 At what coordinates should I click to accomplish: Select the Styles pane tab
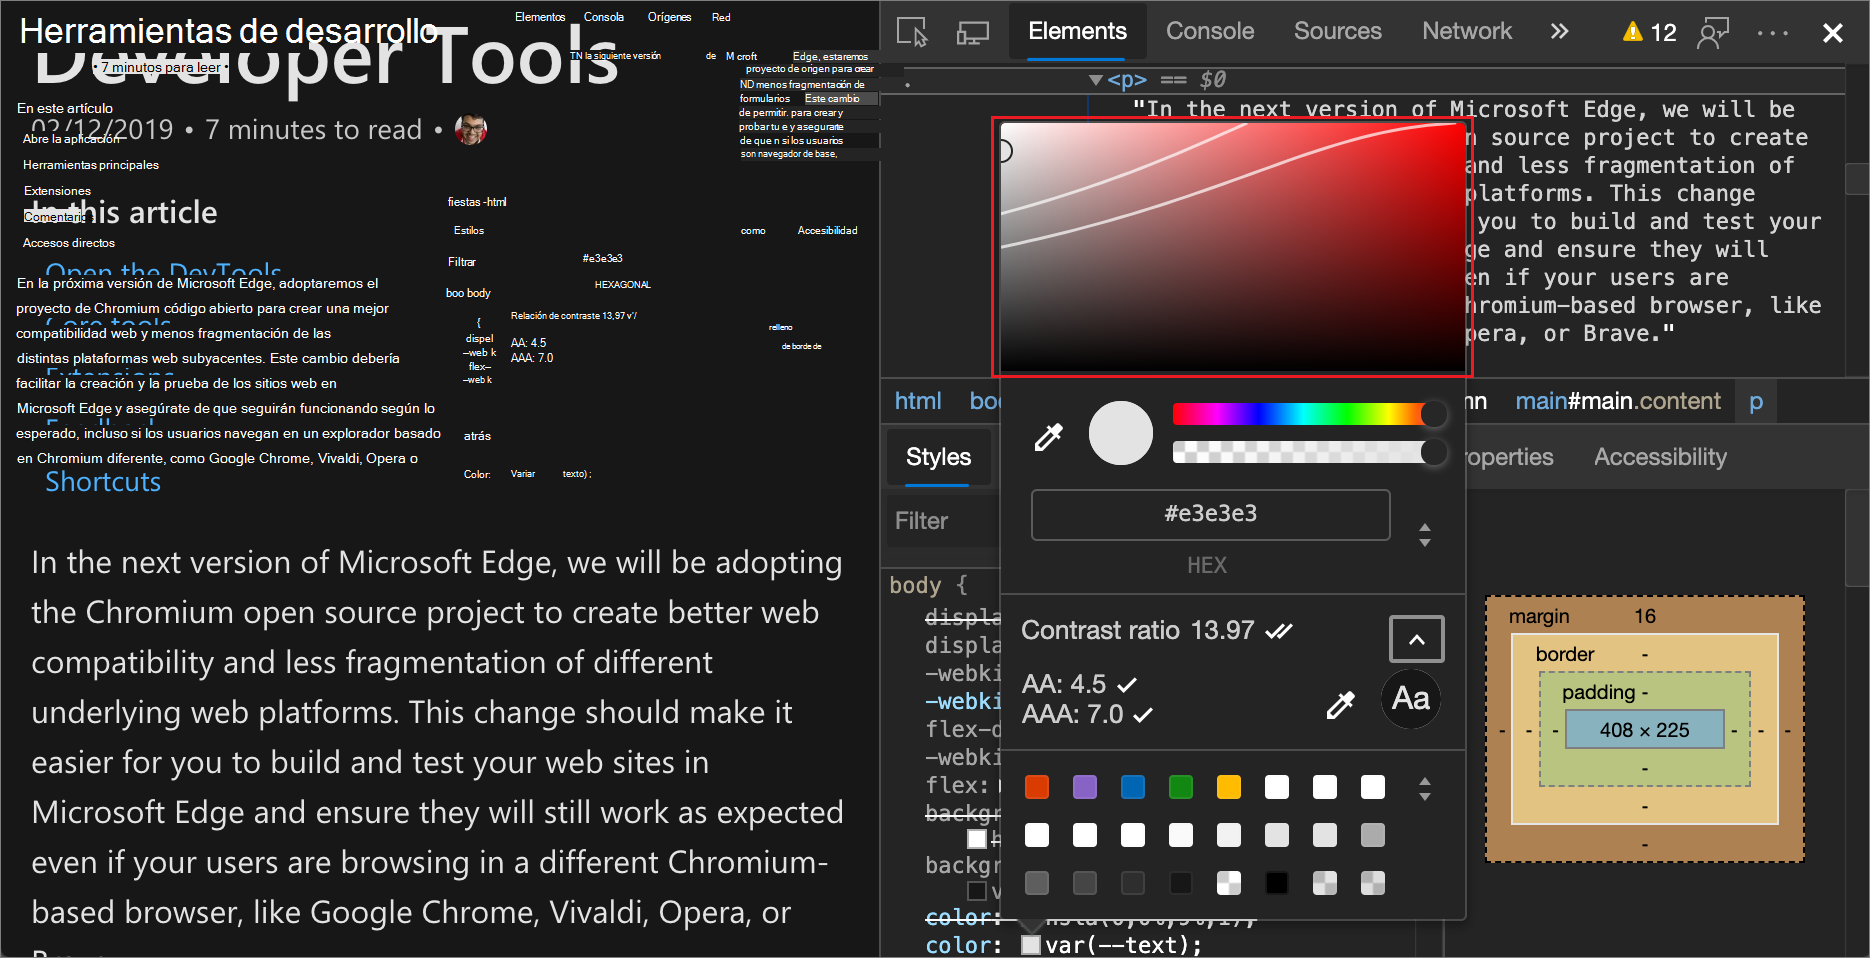coord(938,457)
